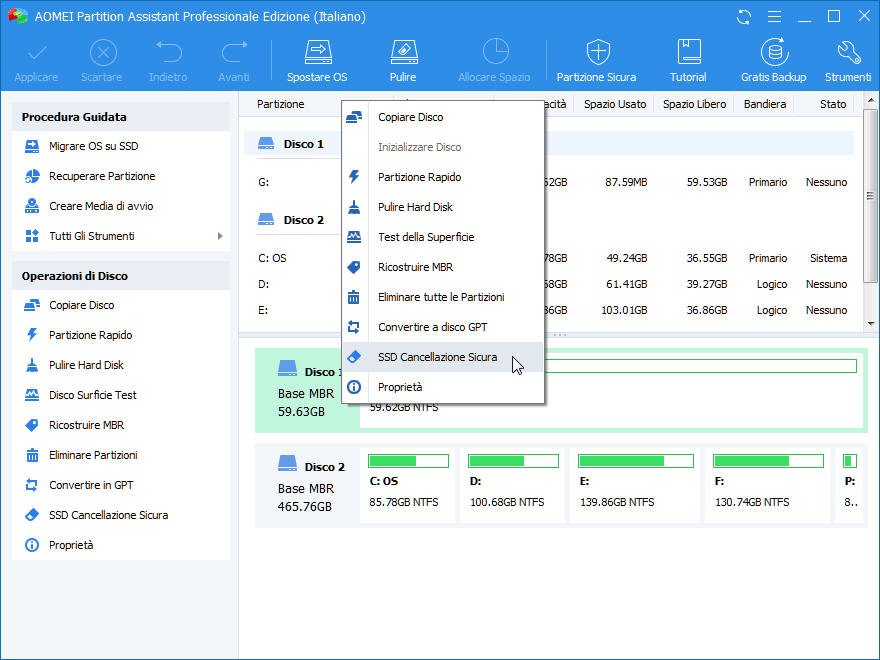Choose Copiare Disco in context menu
This screenshot has height=660, width=880.
(442, 117)
